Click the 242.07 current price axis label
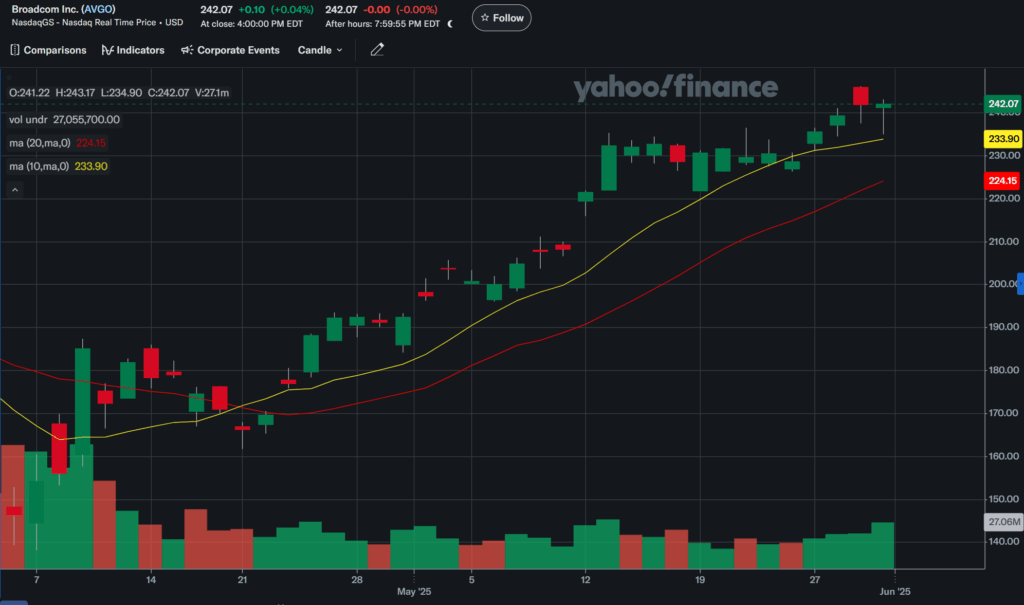The width and height of the screenshot is (1024, 605). coord(1002,104)
